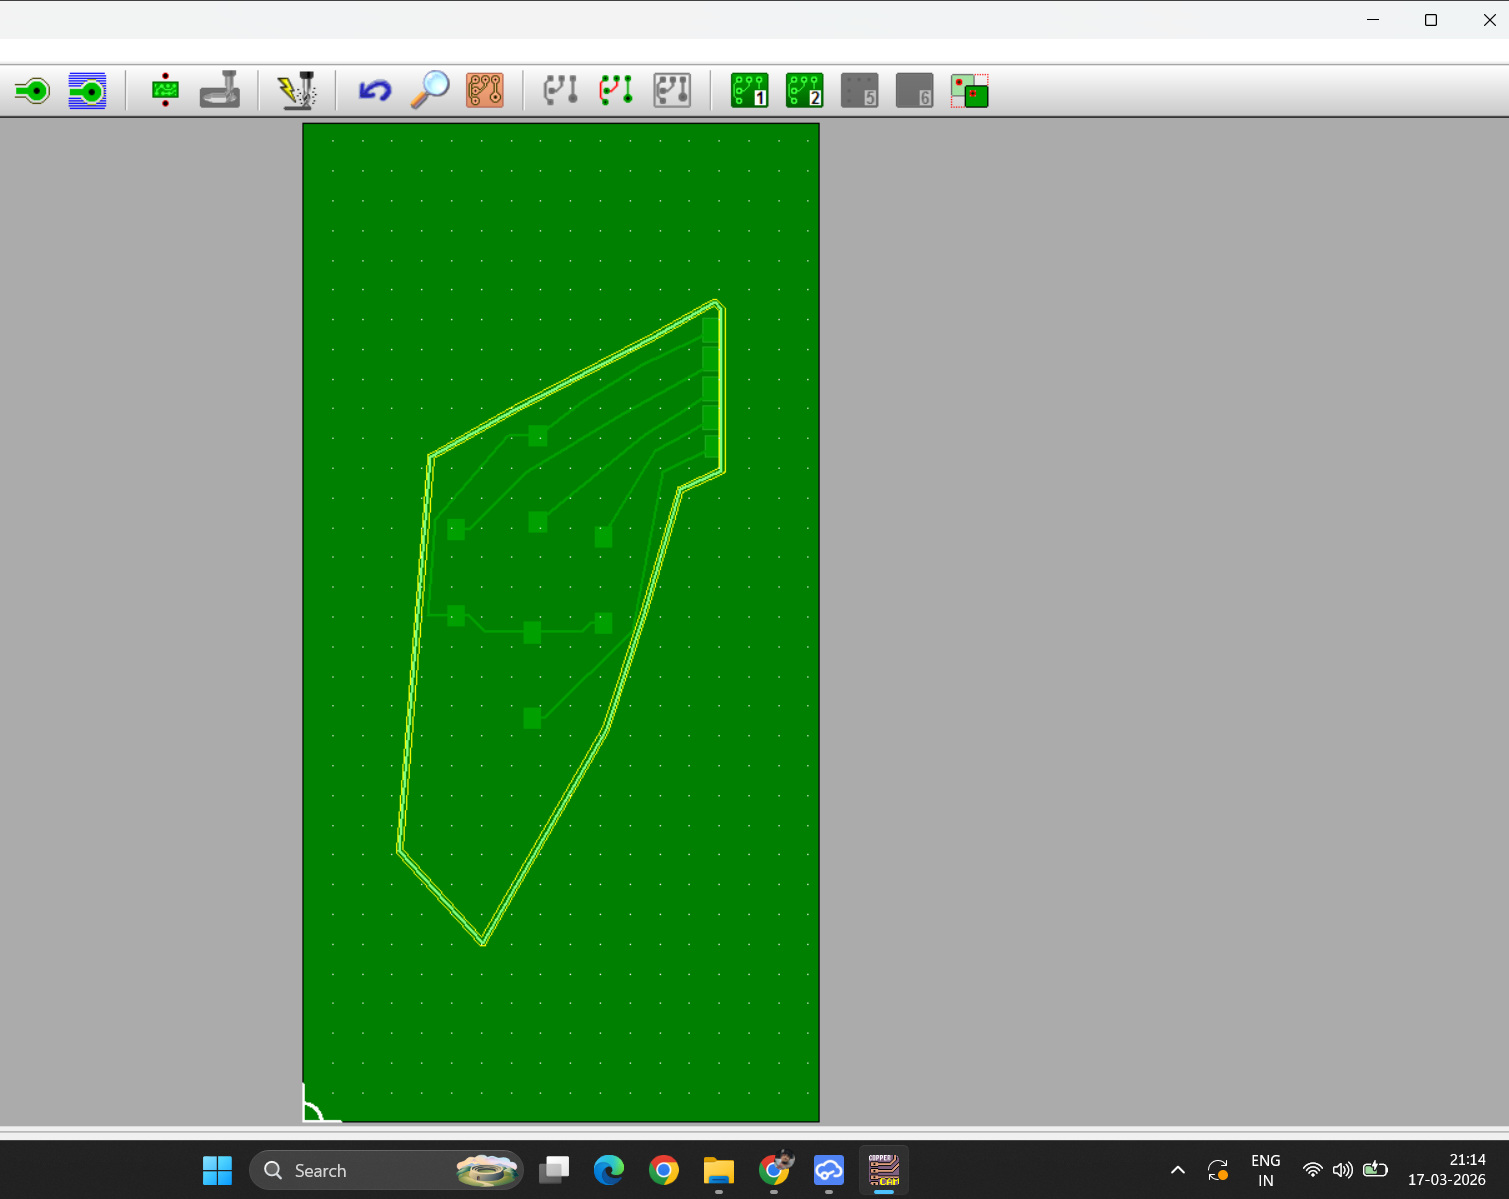
Task: Click the single green pad contour icon
Action: (33, 91)
